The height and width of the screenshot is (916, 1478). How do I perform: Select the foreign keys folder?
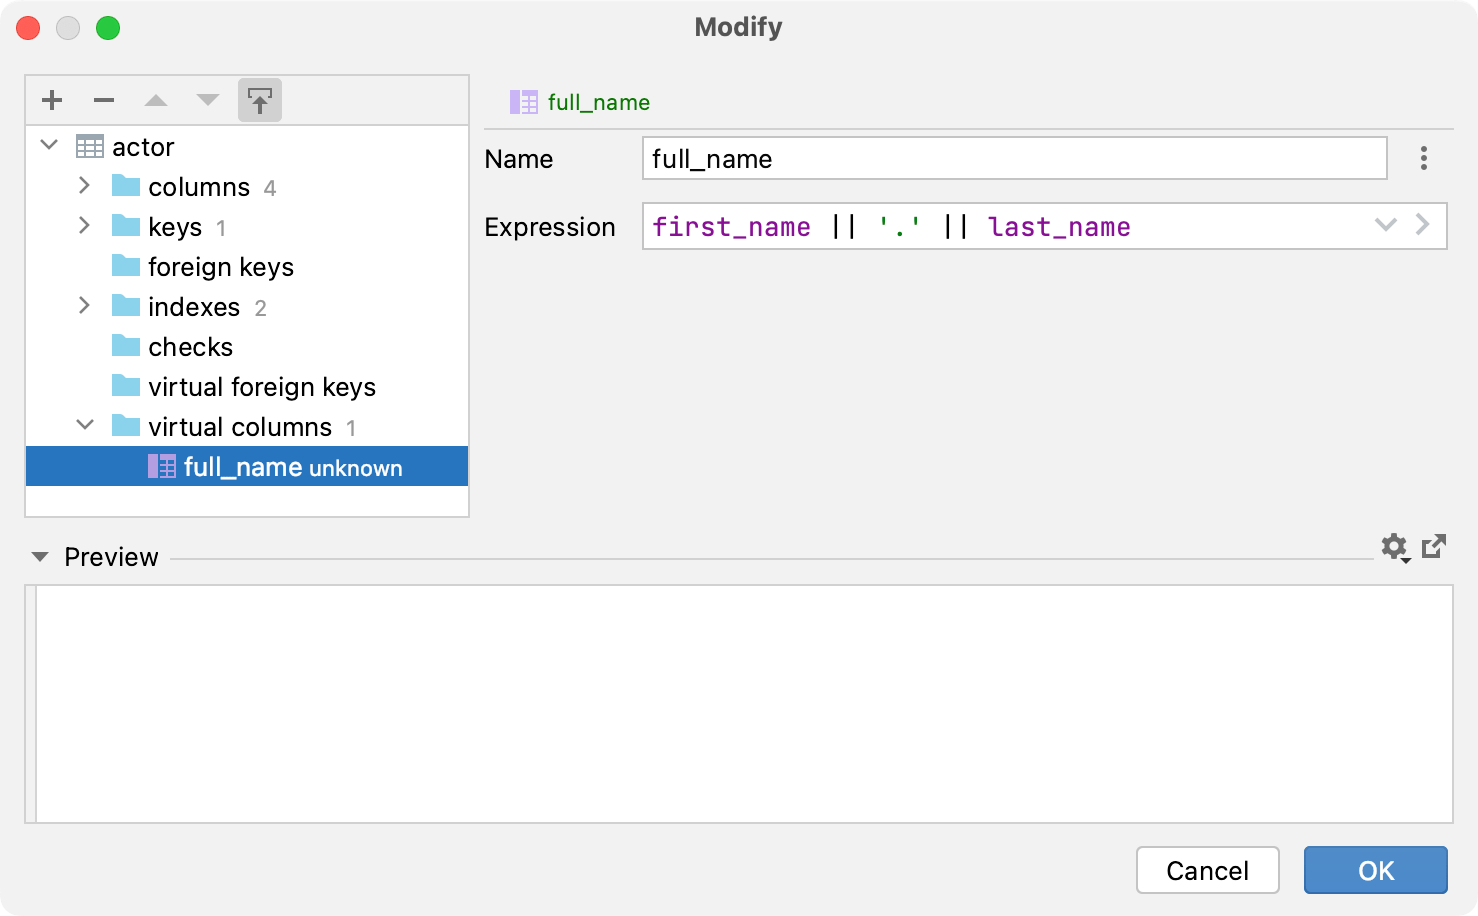point(220,266)
